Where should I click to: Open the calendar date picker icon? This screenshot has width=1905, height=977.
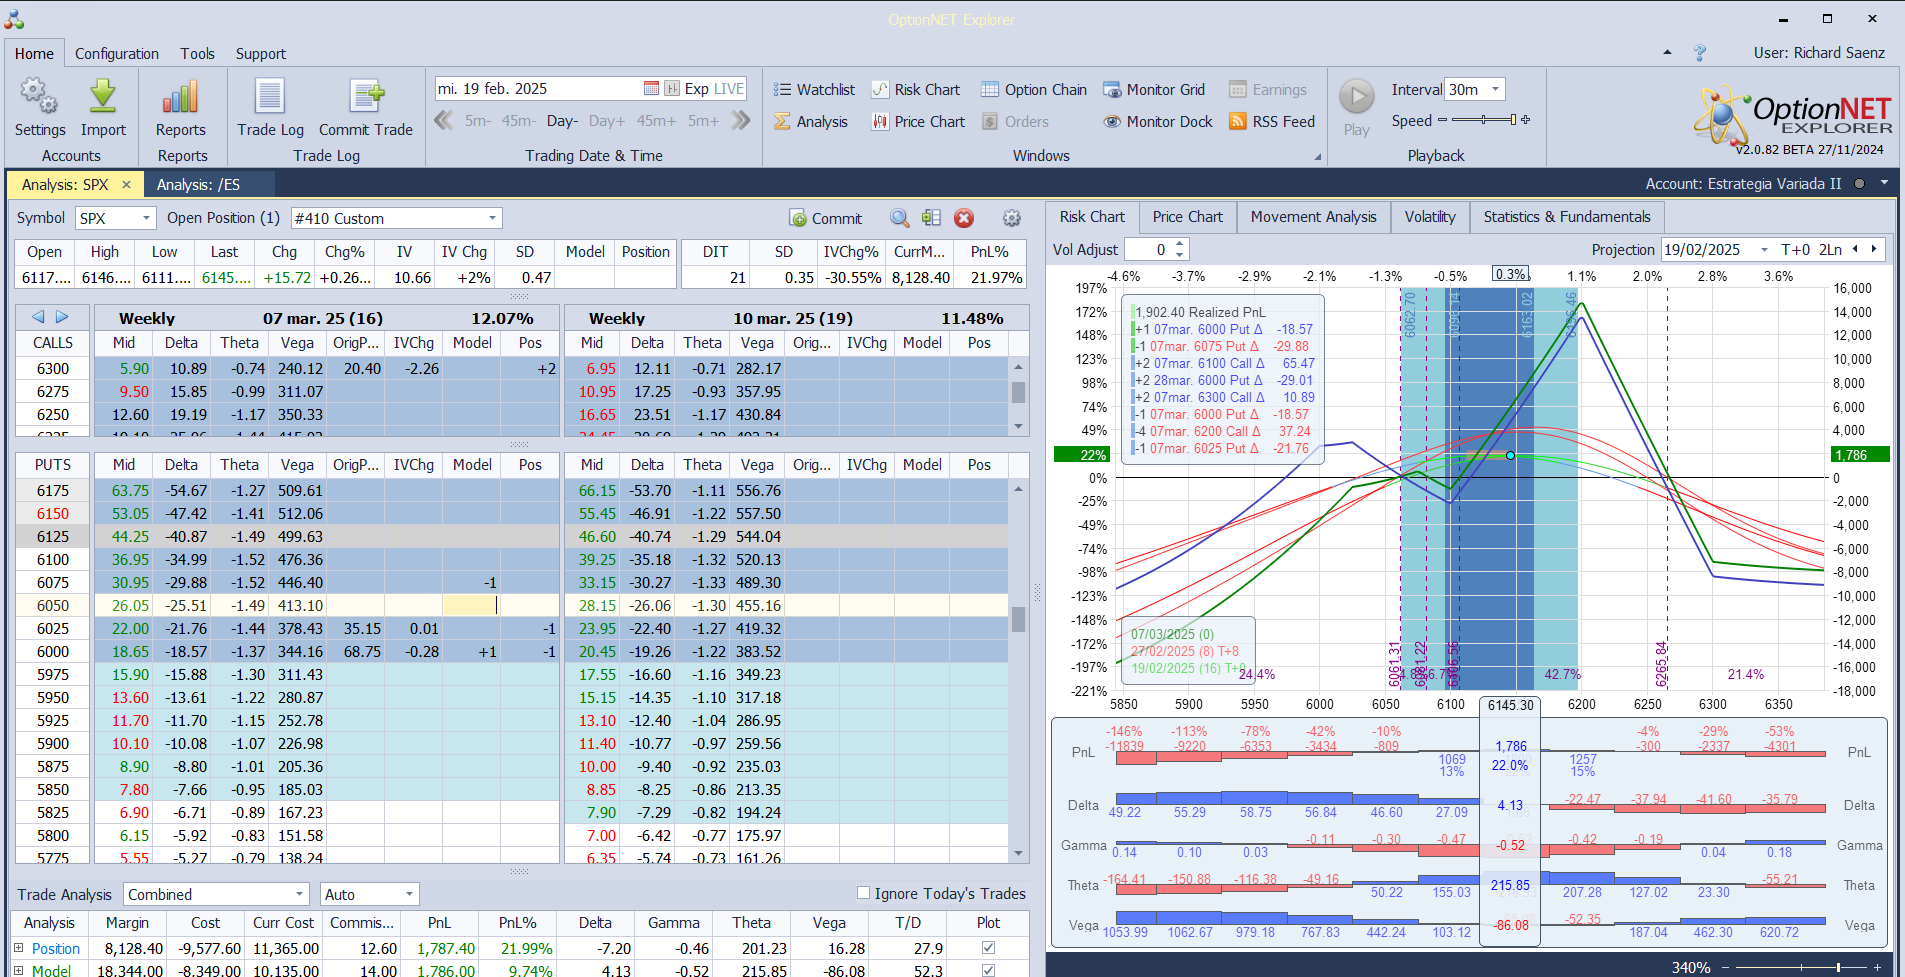pos(651,89)
